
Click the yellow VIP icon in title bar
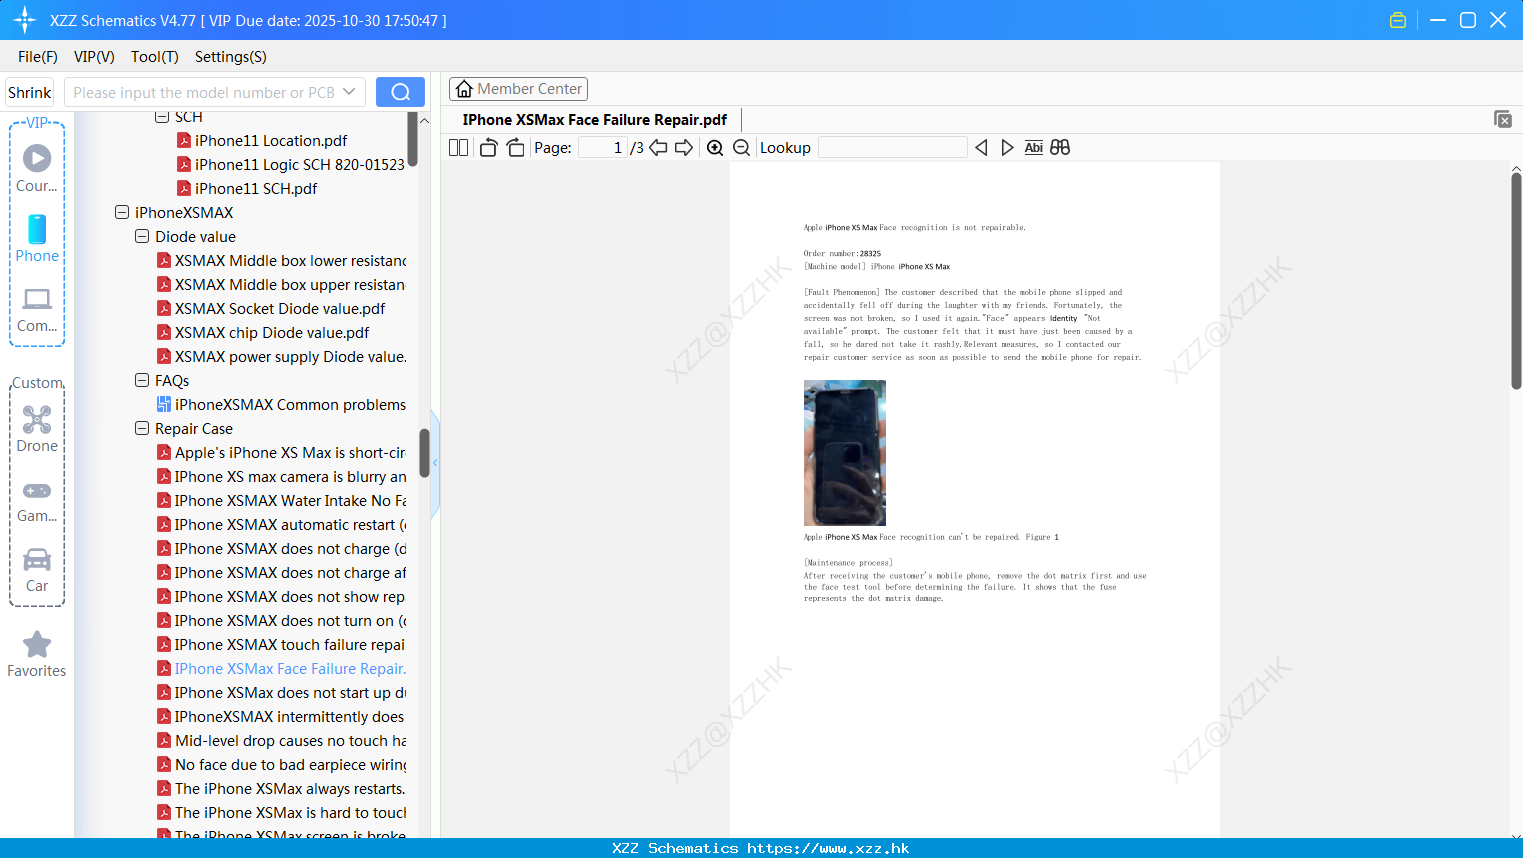1398,20
